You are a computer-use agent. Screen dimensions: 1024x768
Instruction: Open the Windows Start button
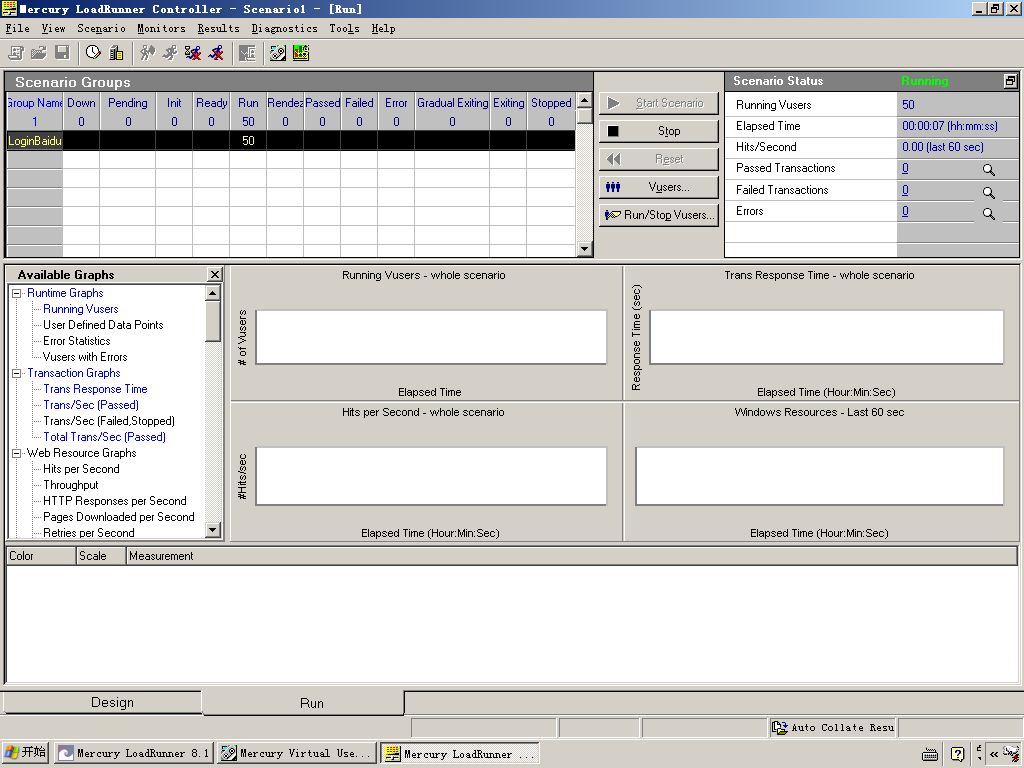coord(25,752)
